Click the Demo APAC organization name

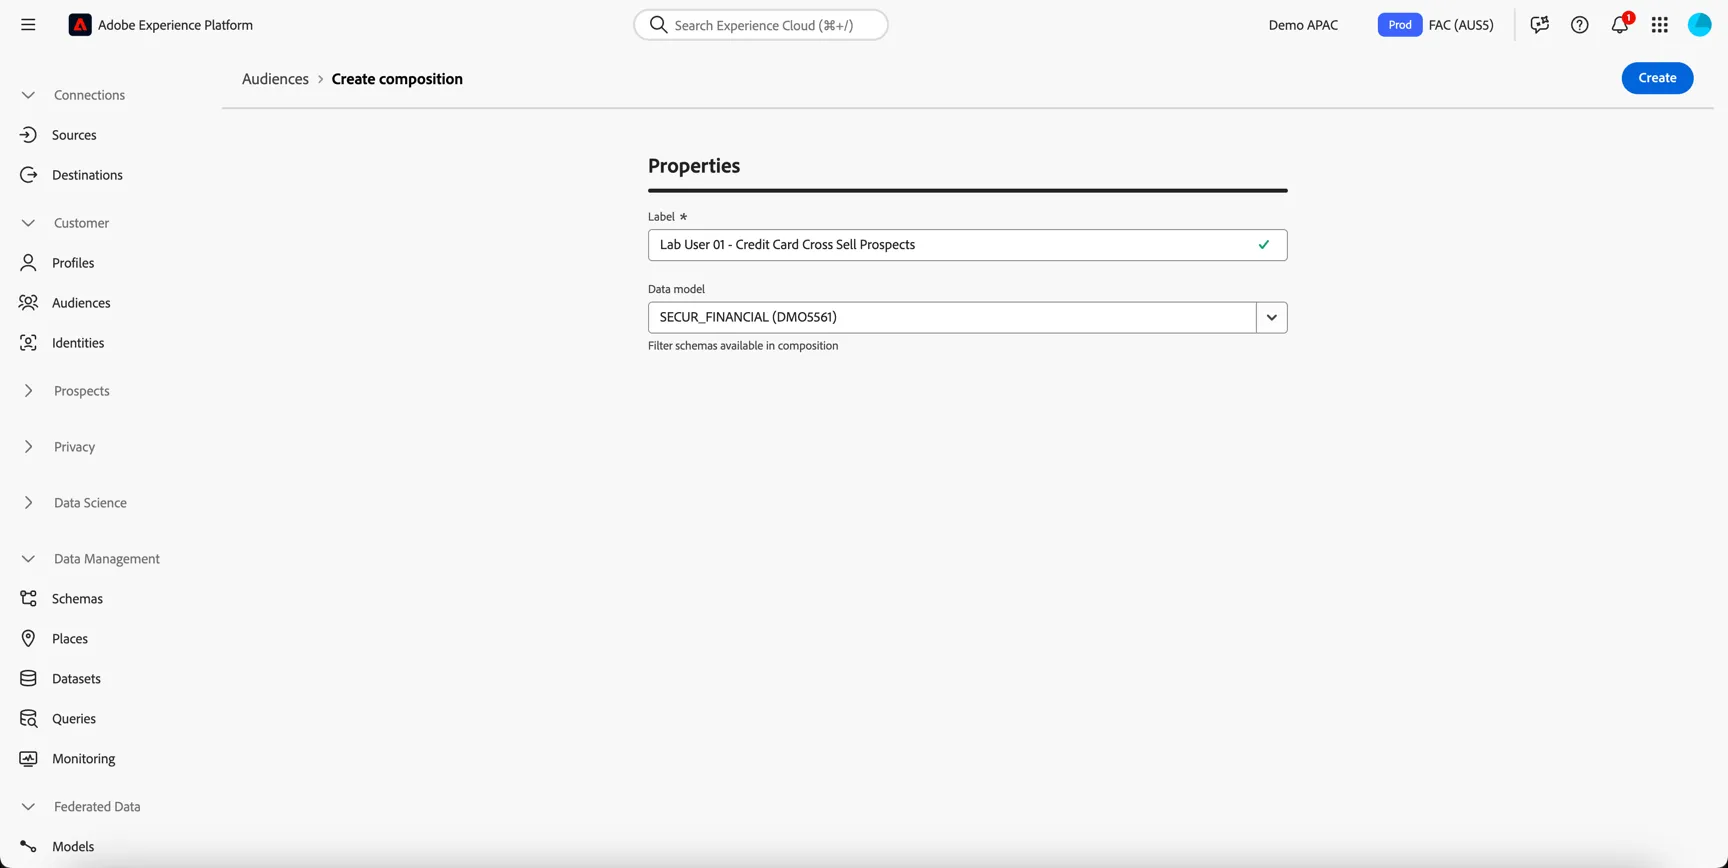coord(1303,25)
